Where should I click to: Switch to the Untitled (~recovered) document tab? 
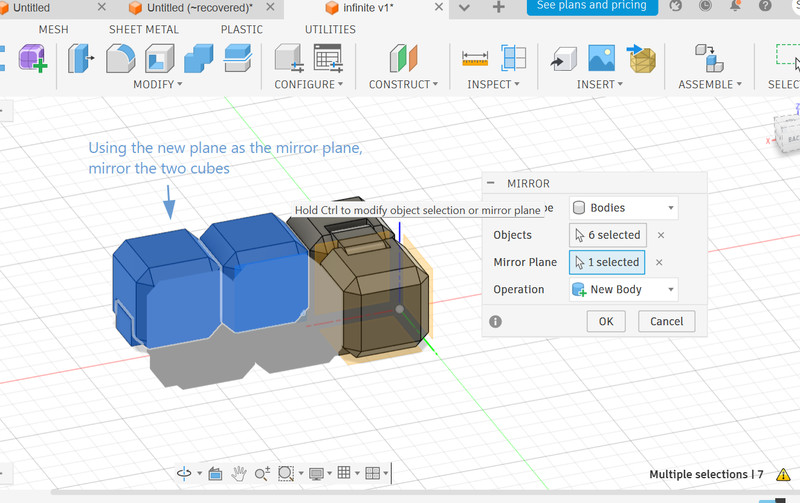[198, 8]
